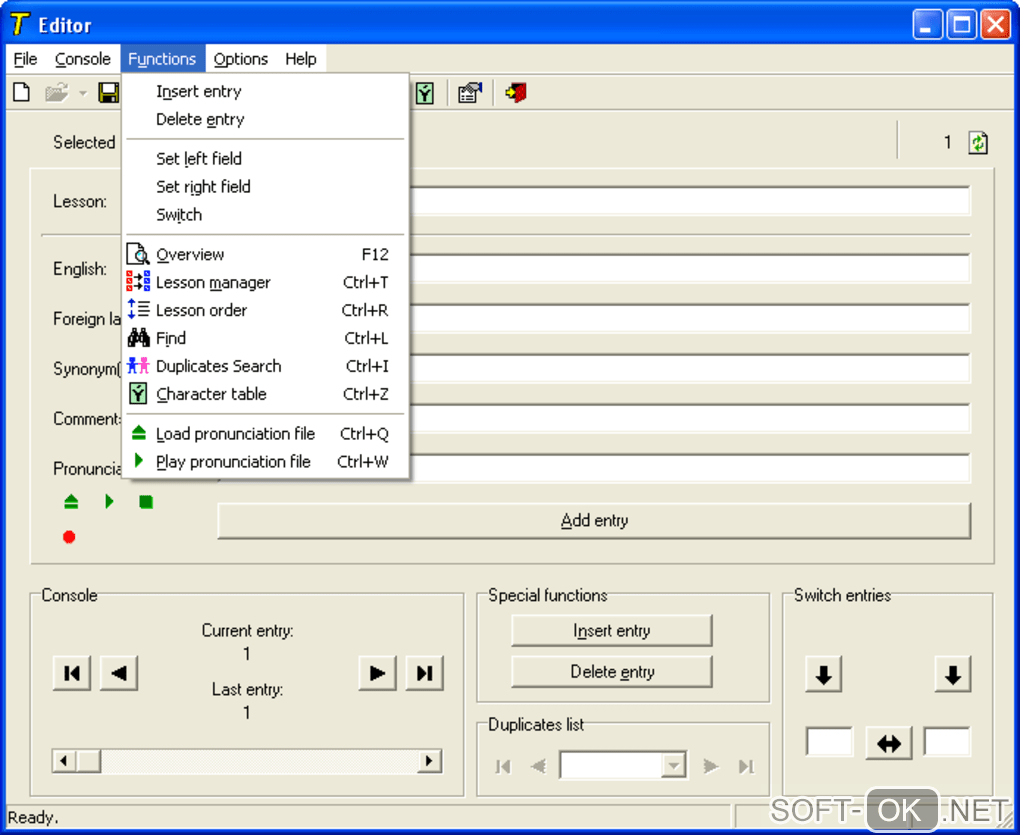
Task: Open the Options menu
Action: coord(241,59)
